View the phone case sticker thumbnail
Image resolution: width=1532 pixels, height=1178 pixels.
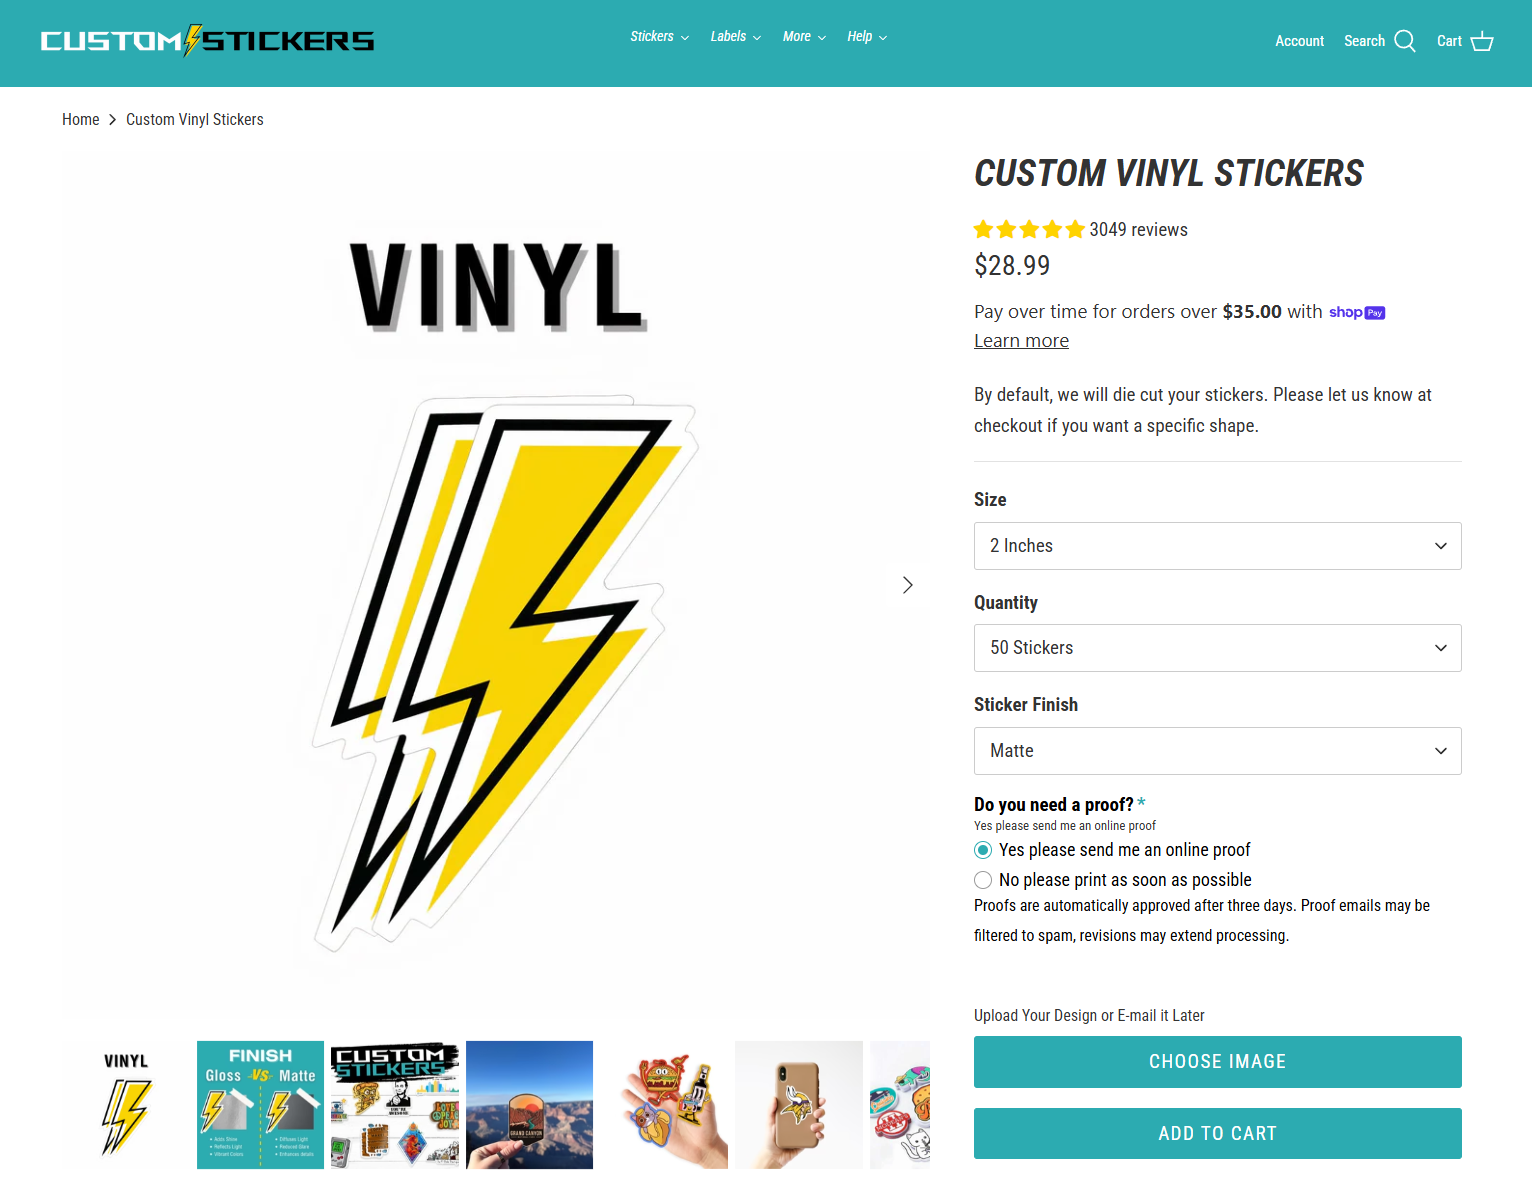click(798, 1104)
